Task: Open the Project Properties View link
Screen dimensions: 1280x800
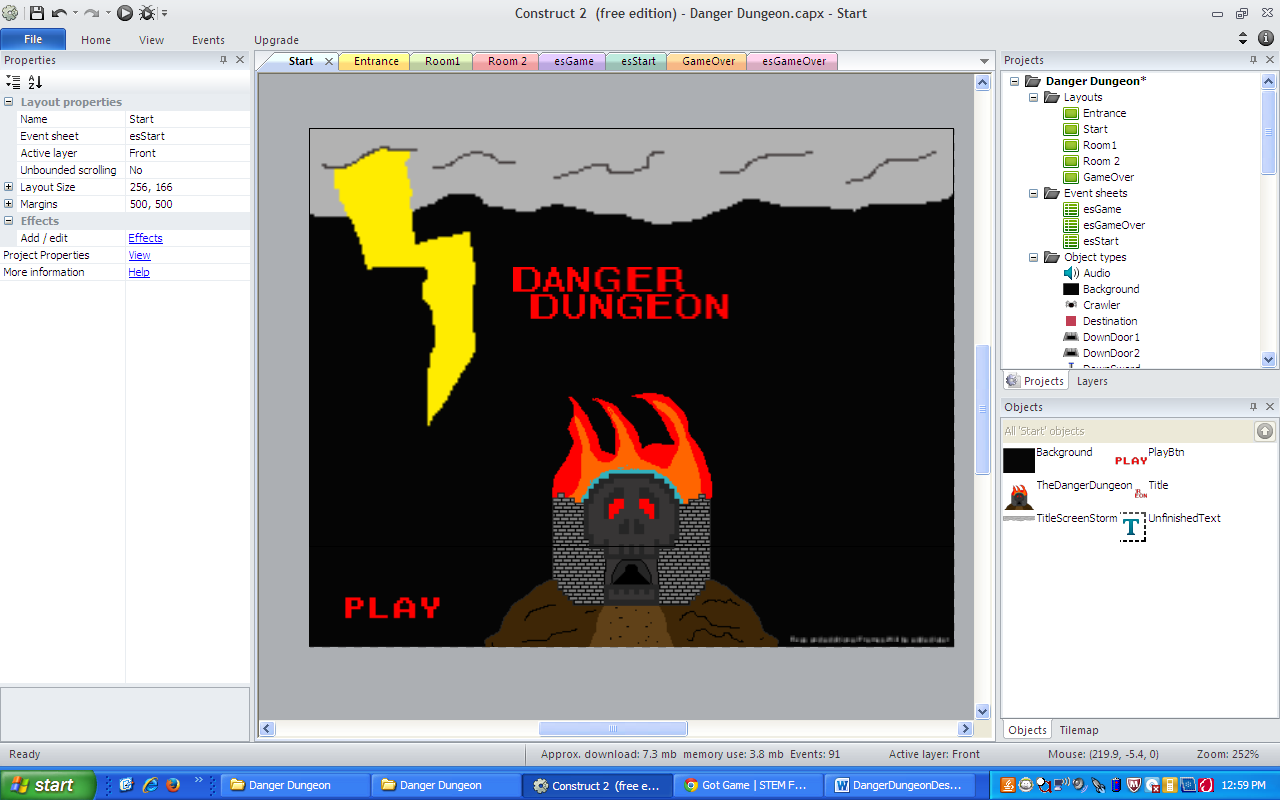Action: [x=139, y=255]
